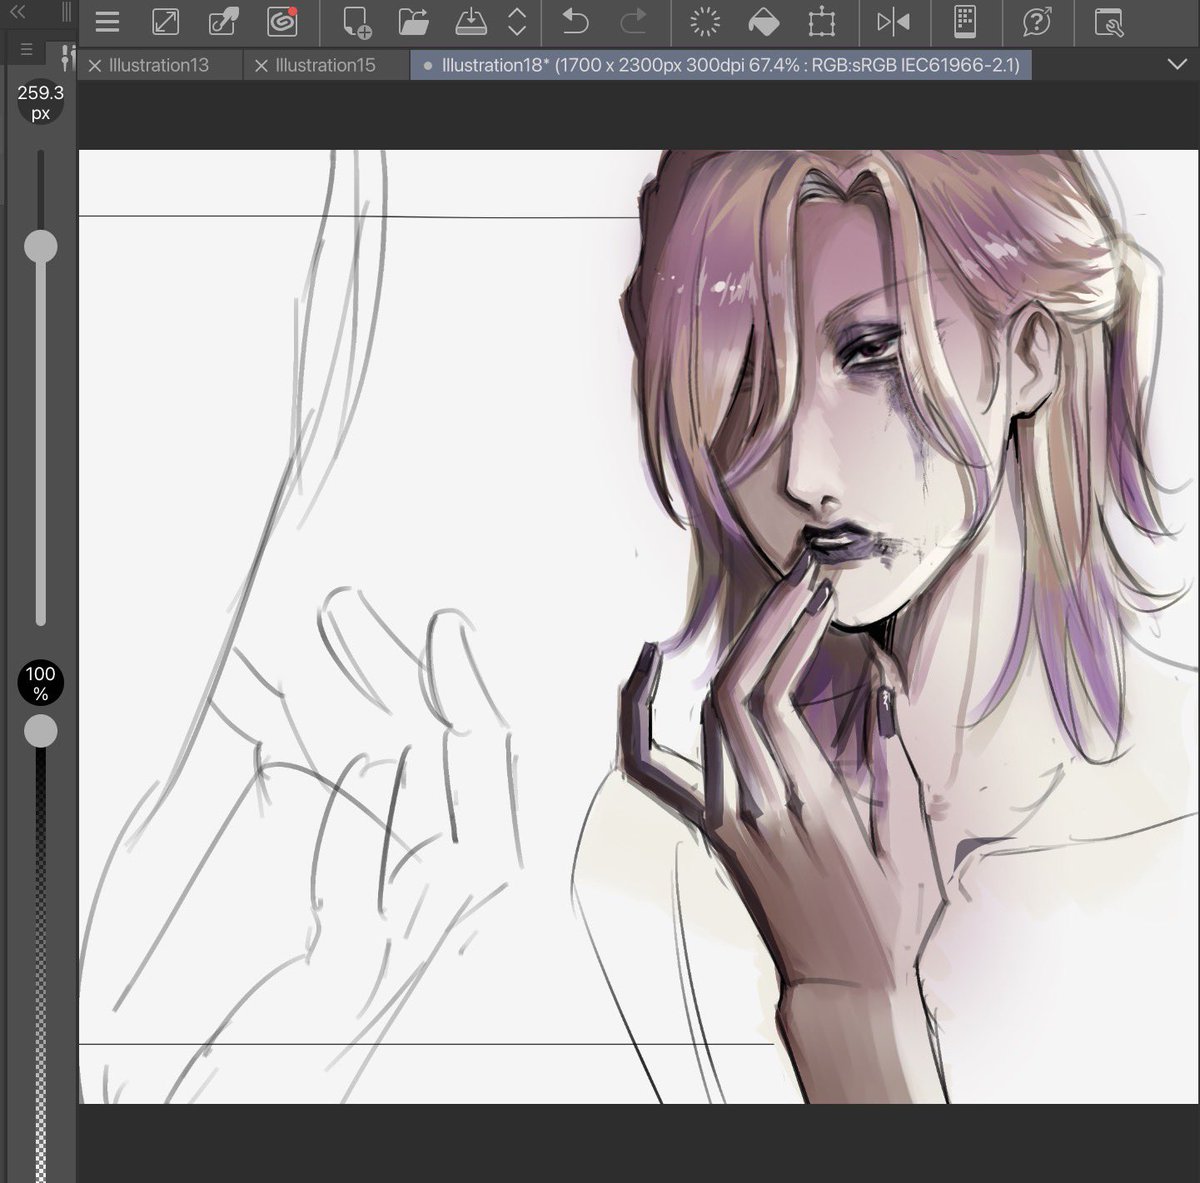The height and width of the screenshot is (1183, 1200).
Task: Close the Illustration13 tab
Action: [x=95, y=66]
